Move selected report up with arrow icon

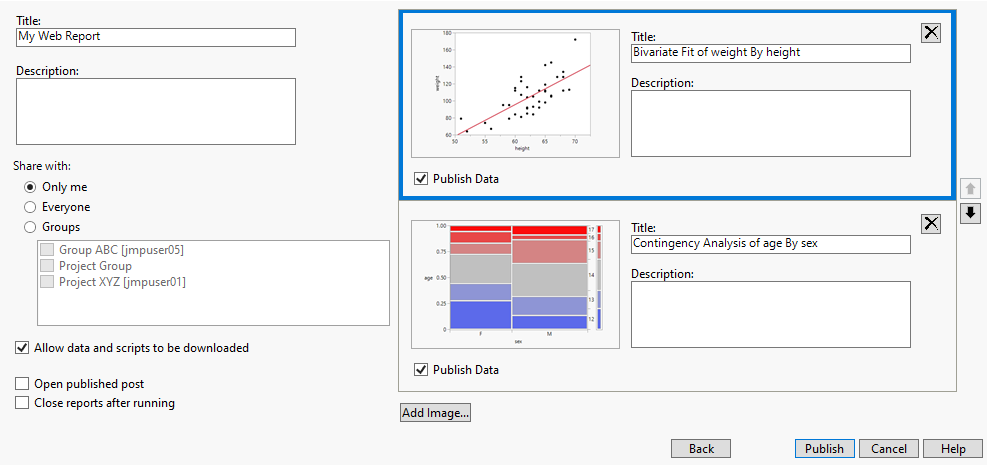(x=969, y=189)
